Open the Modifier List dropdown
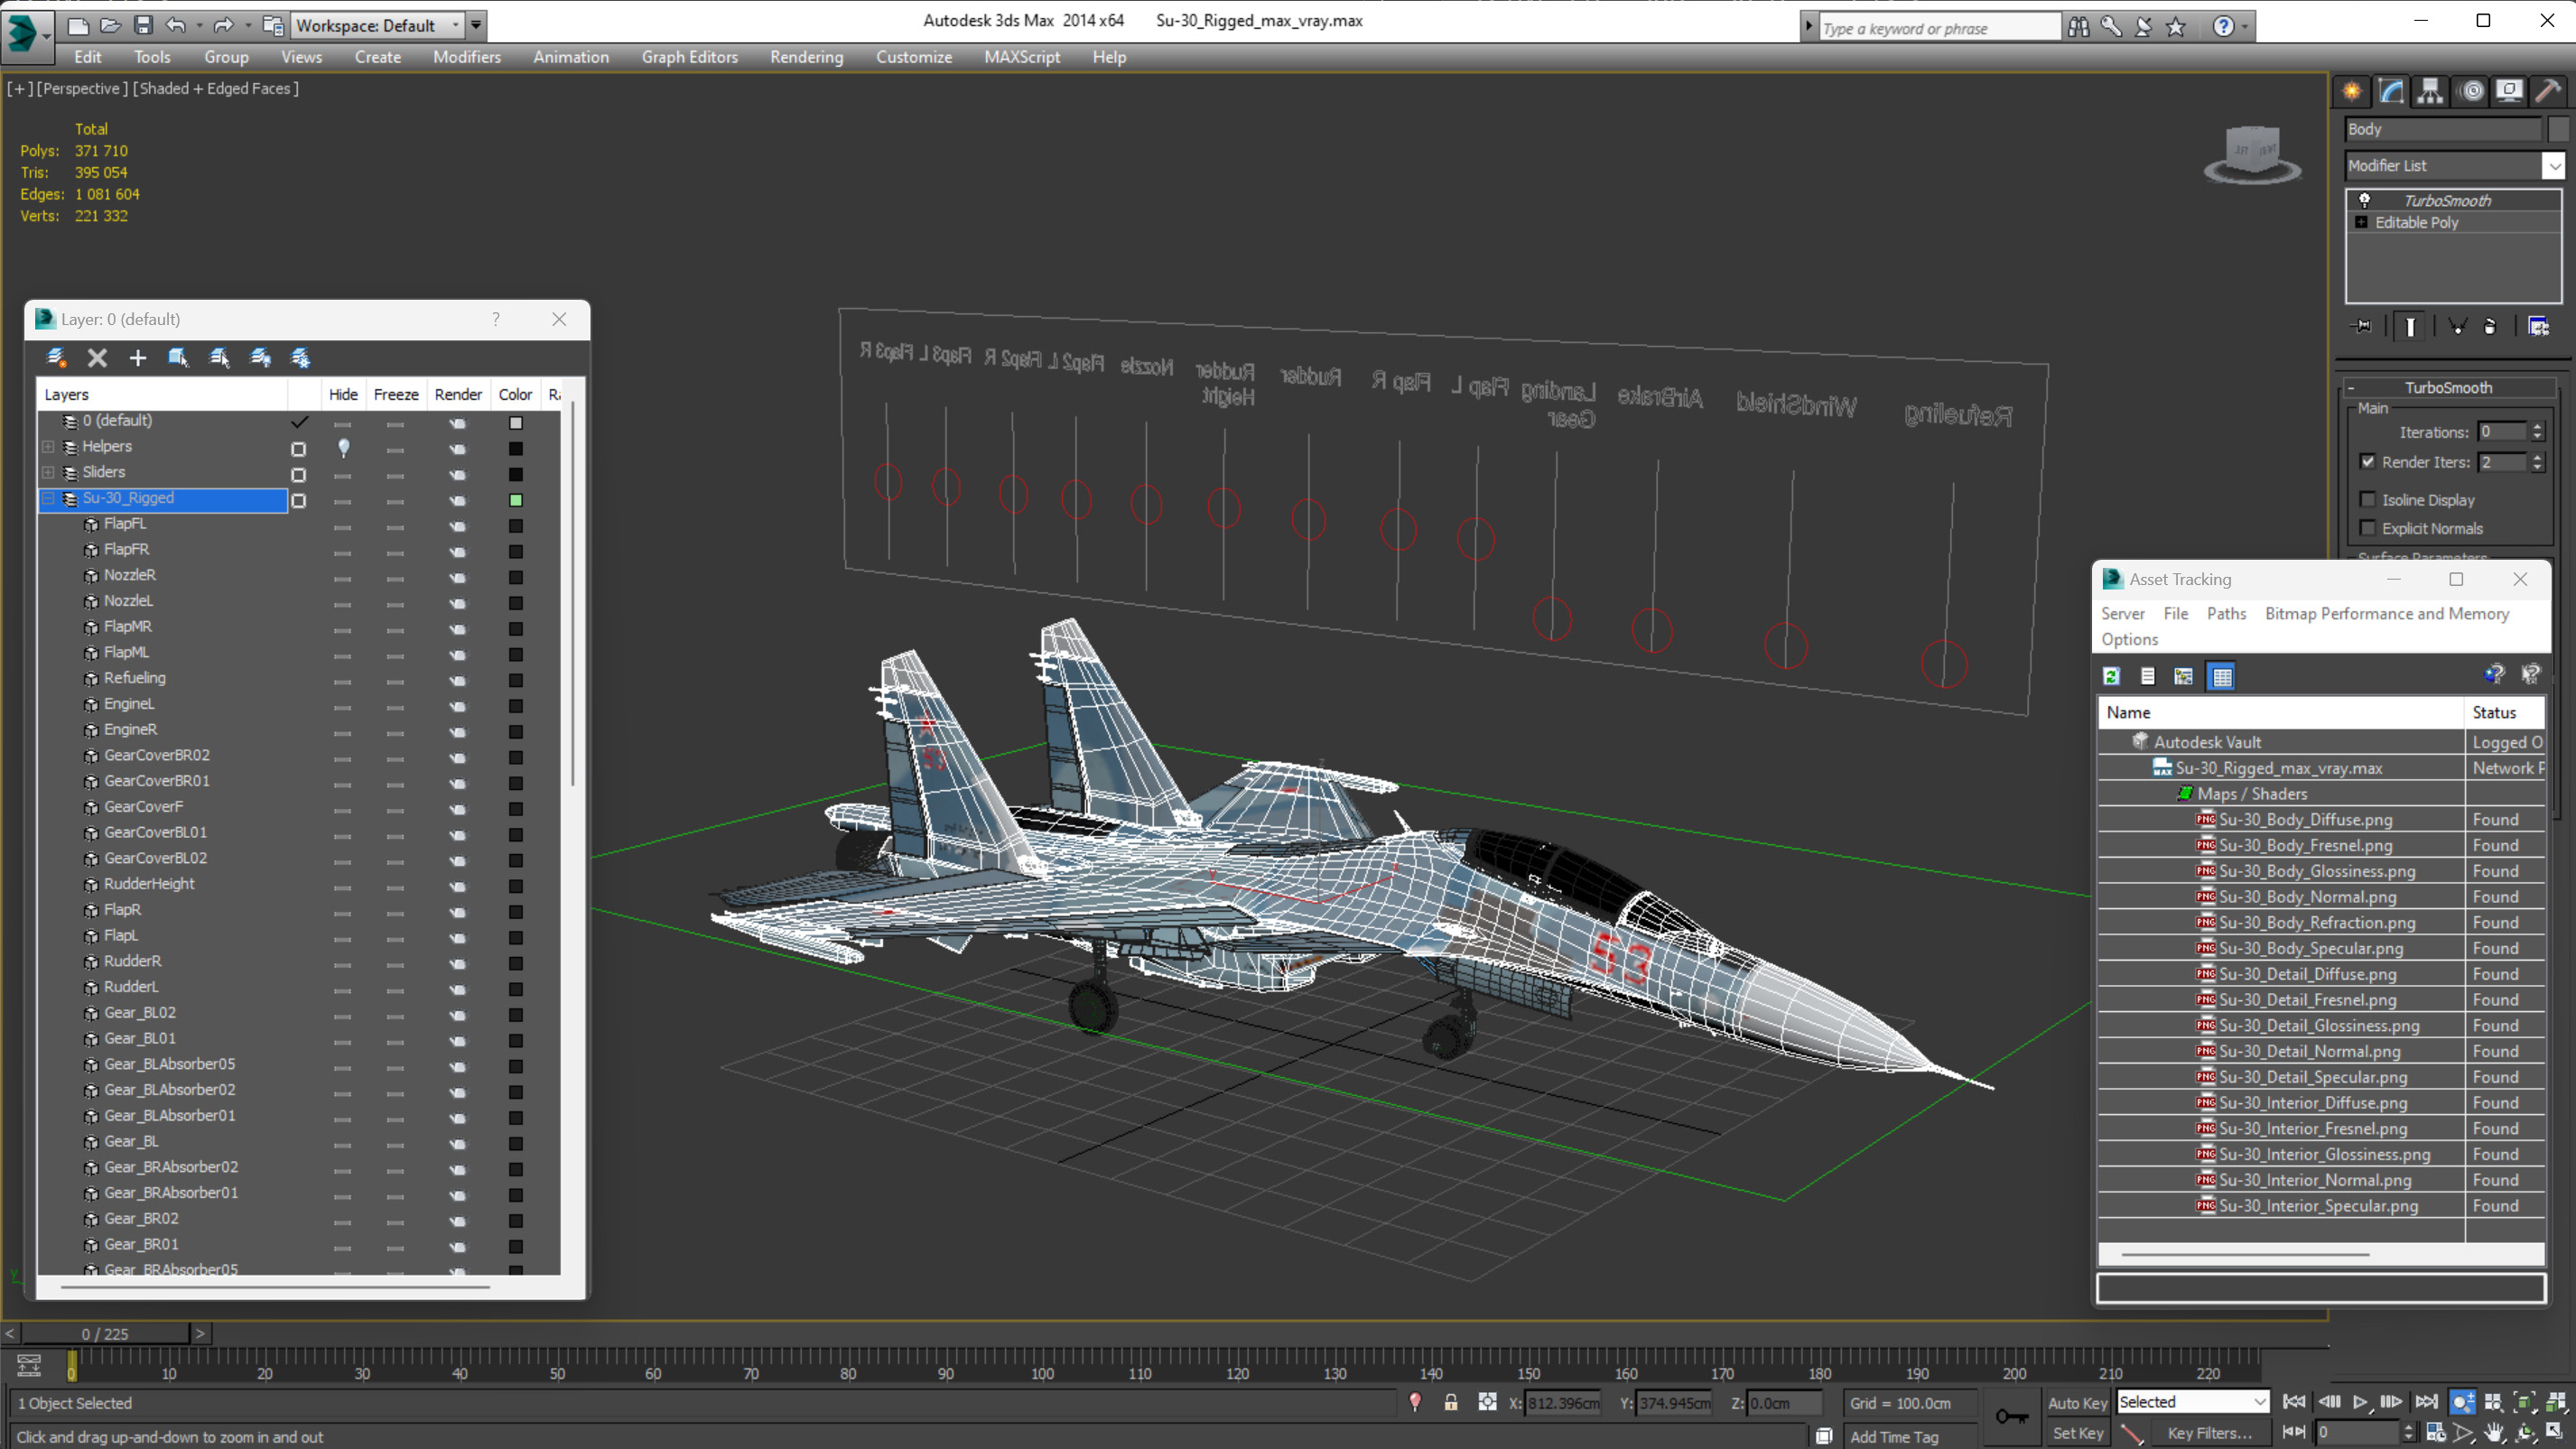 2553,165
